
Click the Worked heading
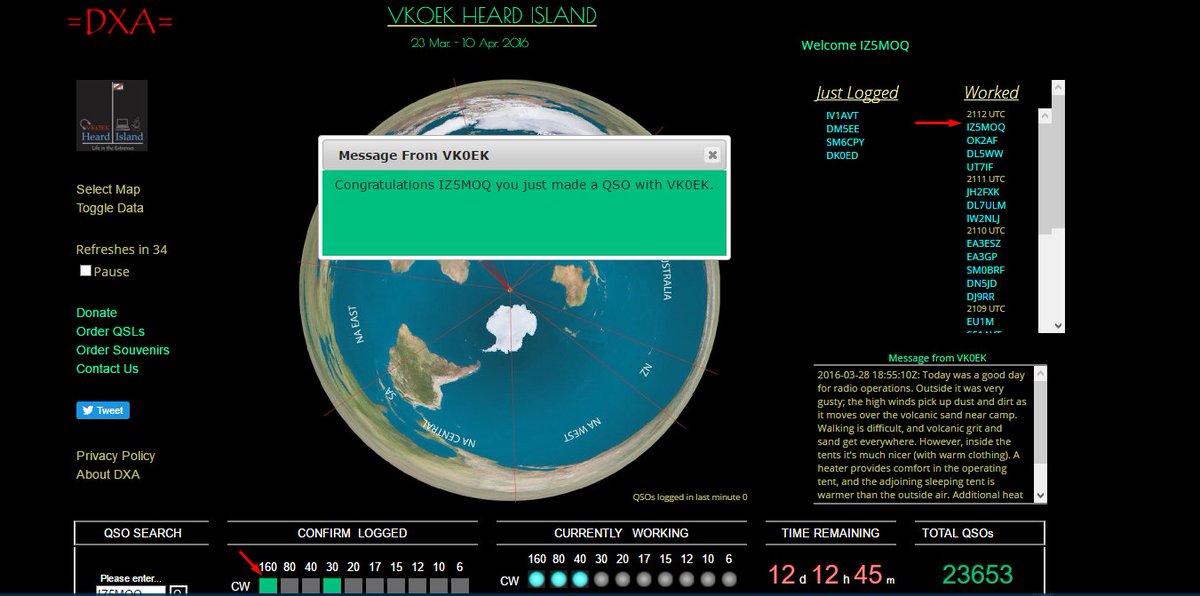[x=991, y=93]
